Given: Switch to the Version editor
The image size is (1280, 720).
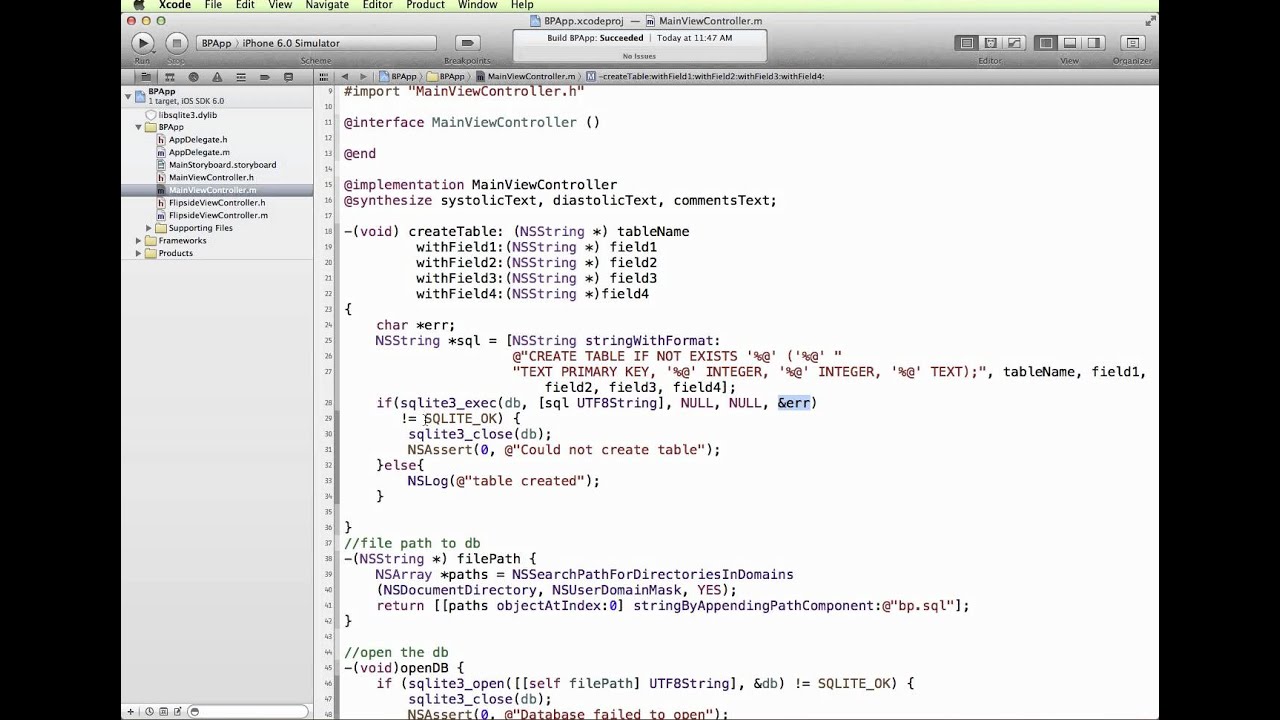Looking at the screenshot, I should click(x=1014, y=43).
